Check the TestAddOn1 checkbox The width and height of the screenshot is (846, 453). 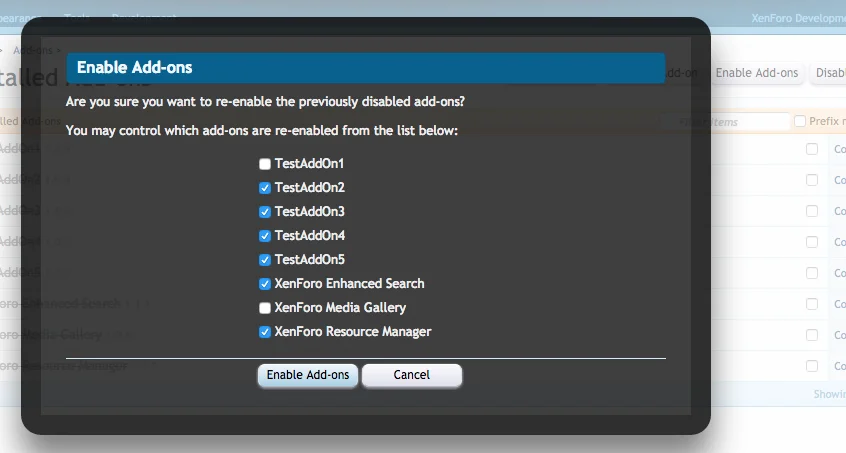point(265,164)
